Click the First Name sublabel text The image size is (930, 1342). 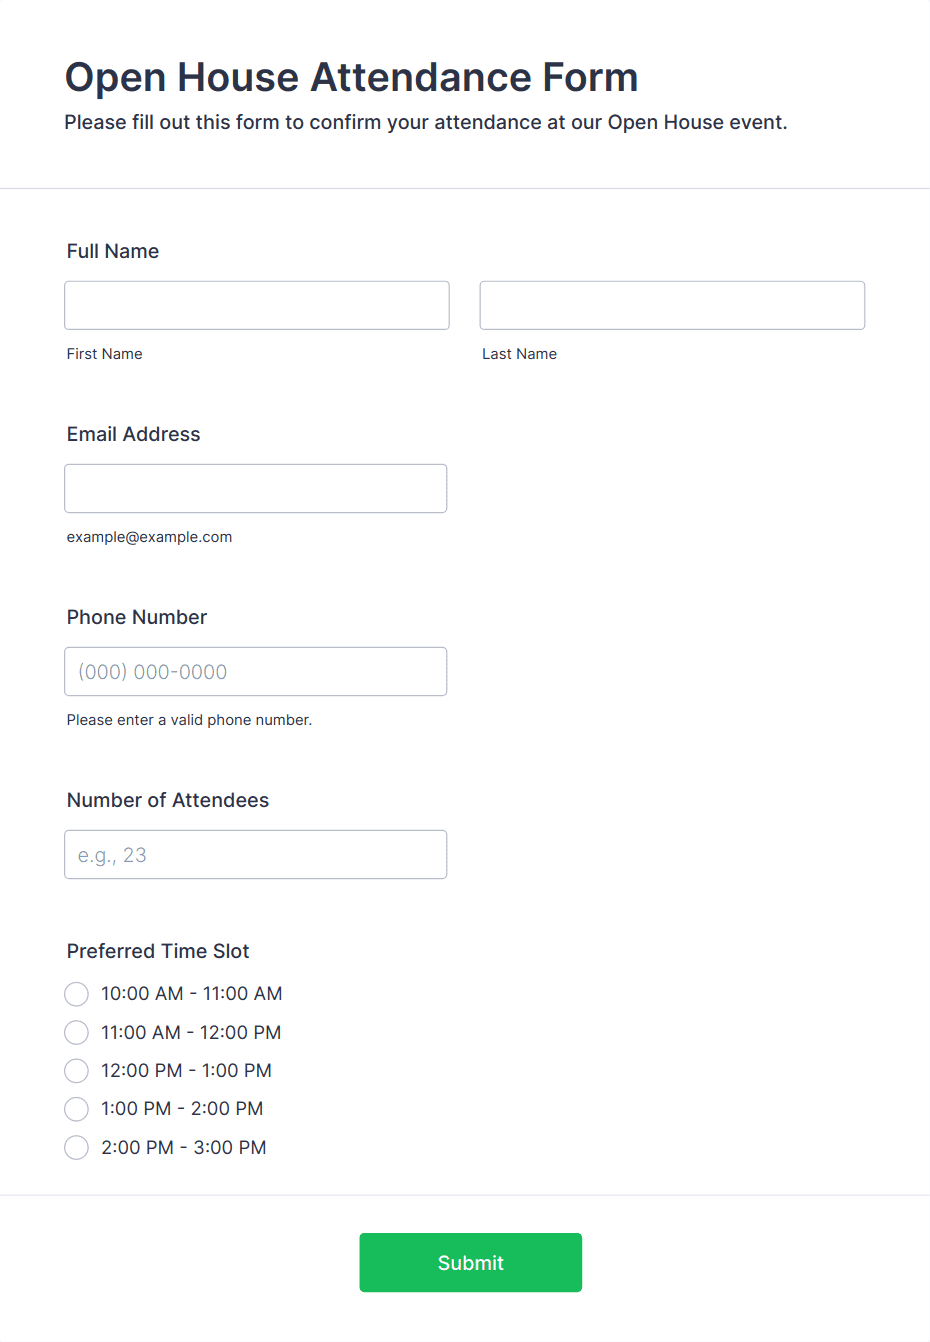click(105, 354)
